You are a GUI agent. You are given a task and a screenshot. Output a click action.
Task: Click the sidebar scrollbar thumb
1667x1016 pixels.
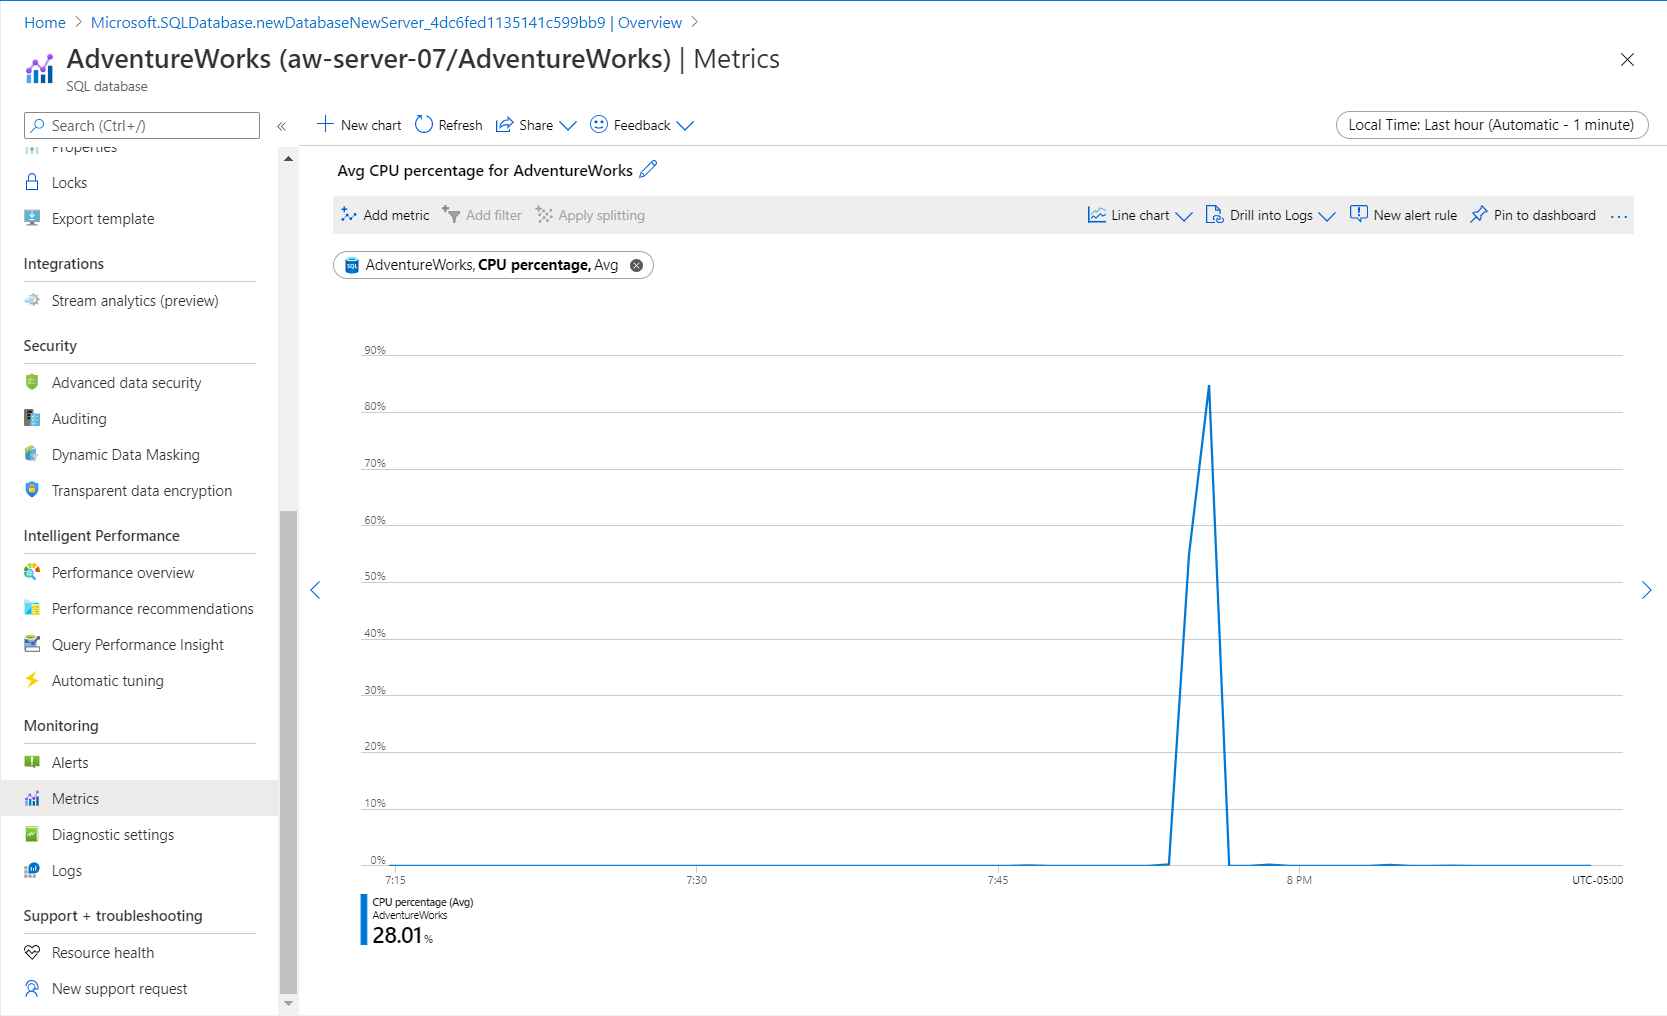tap(288, 752)
